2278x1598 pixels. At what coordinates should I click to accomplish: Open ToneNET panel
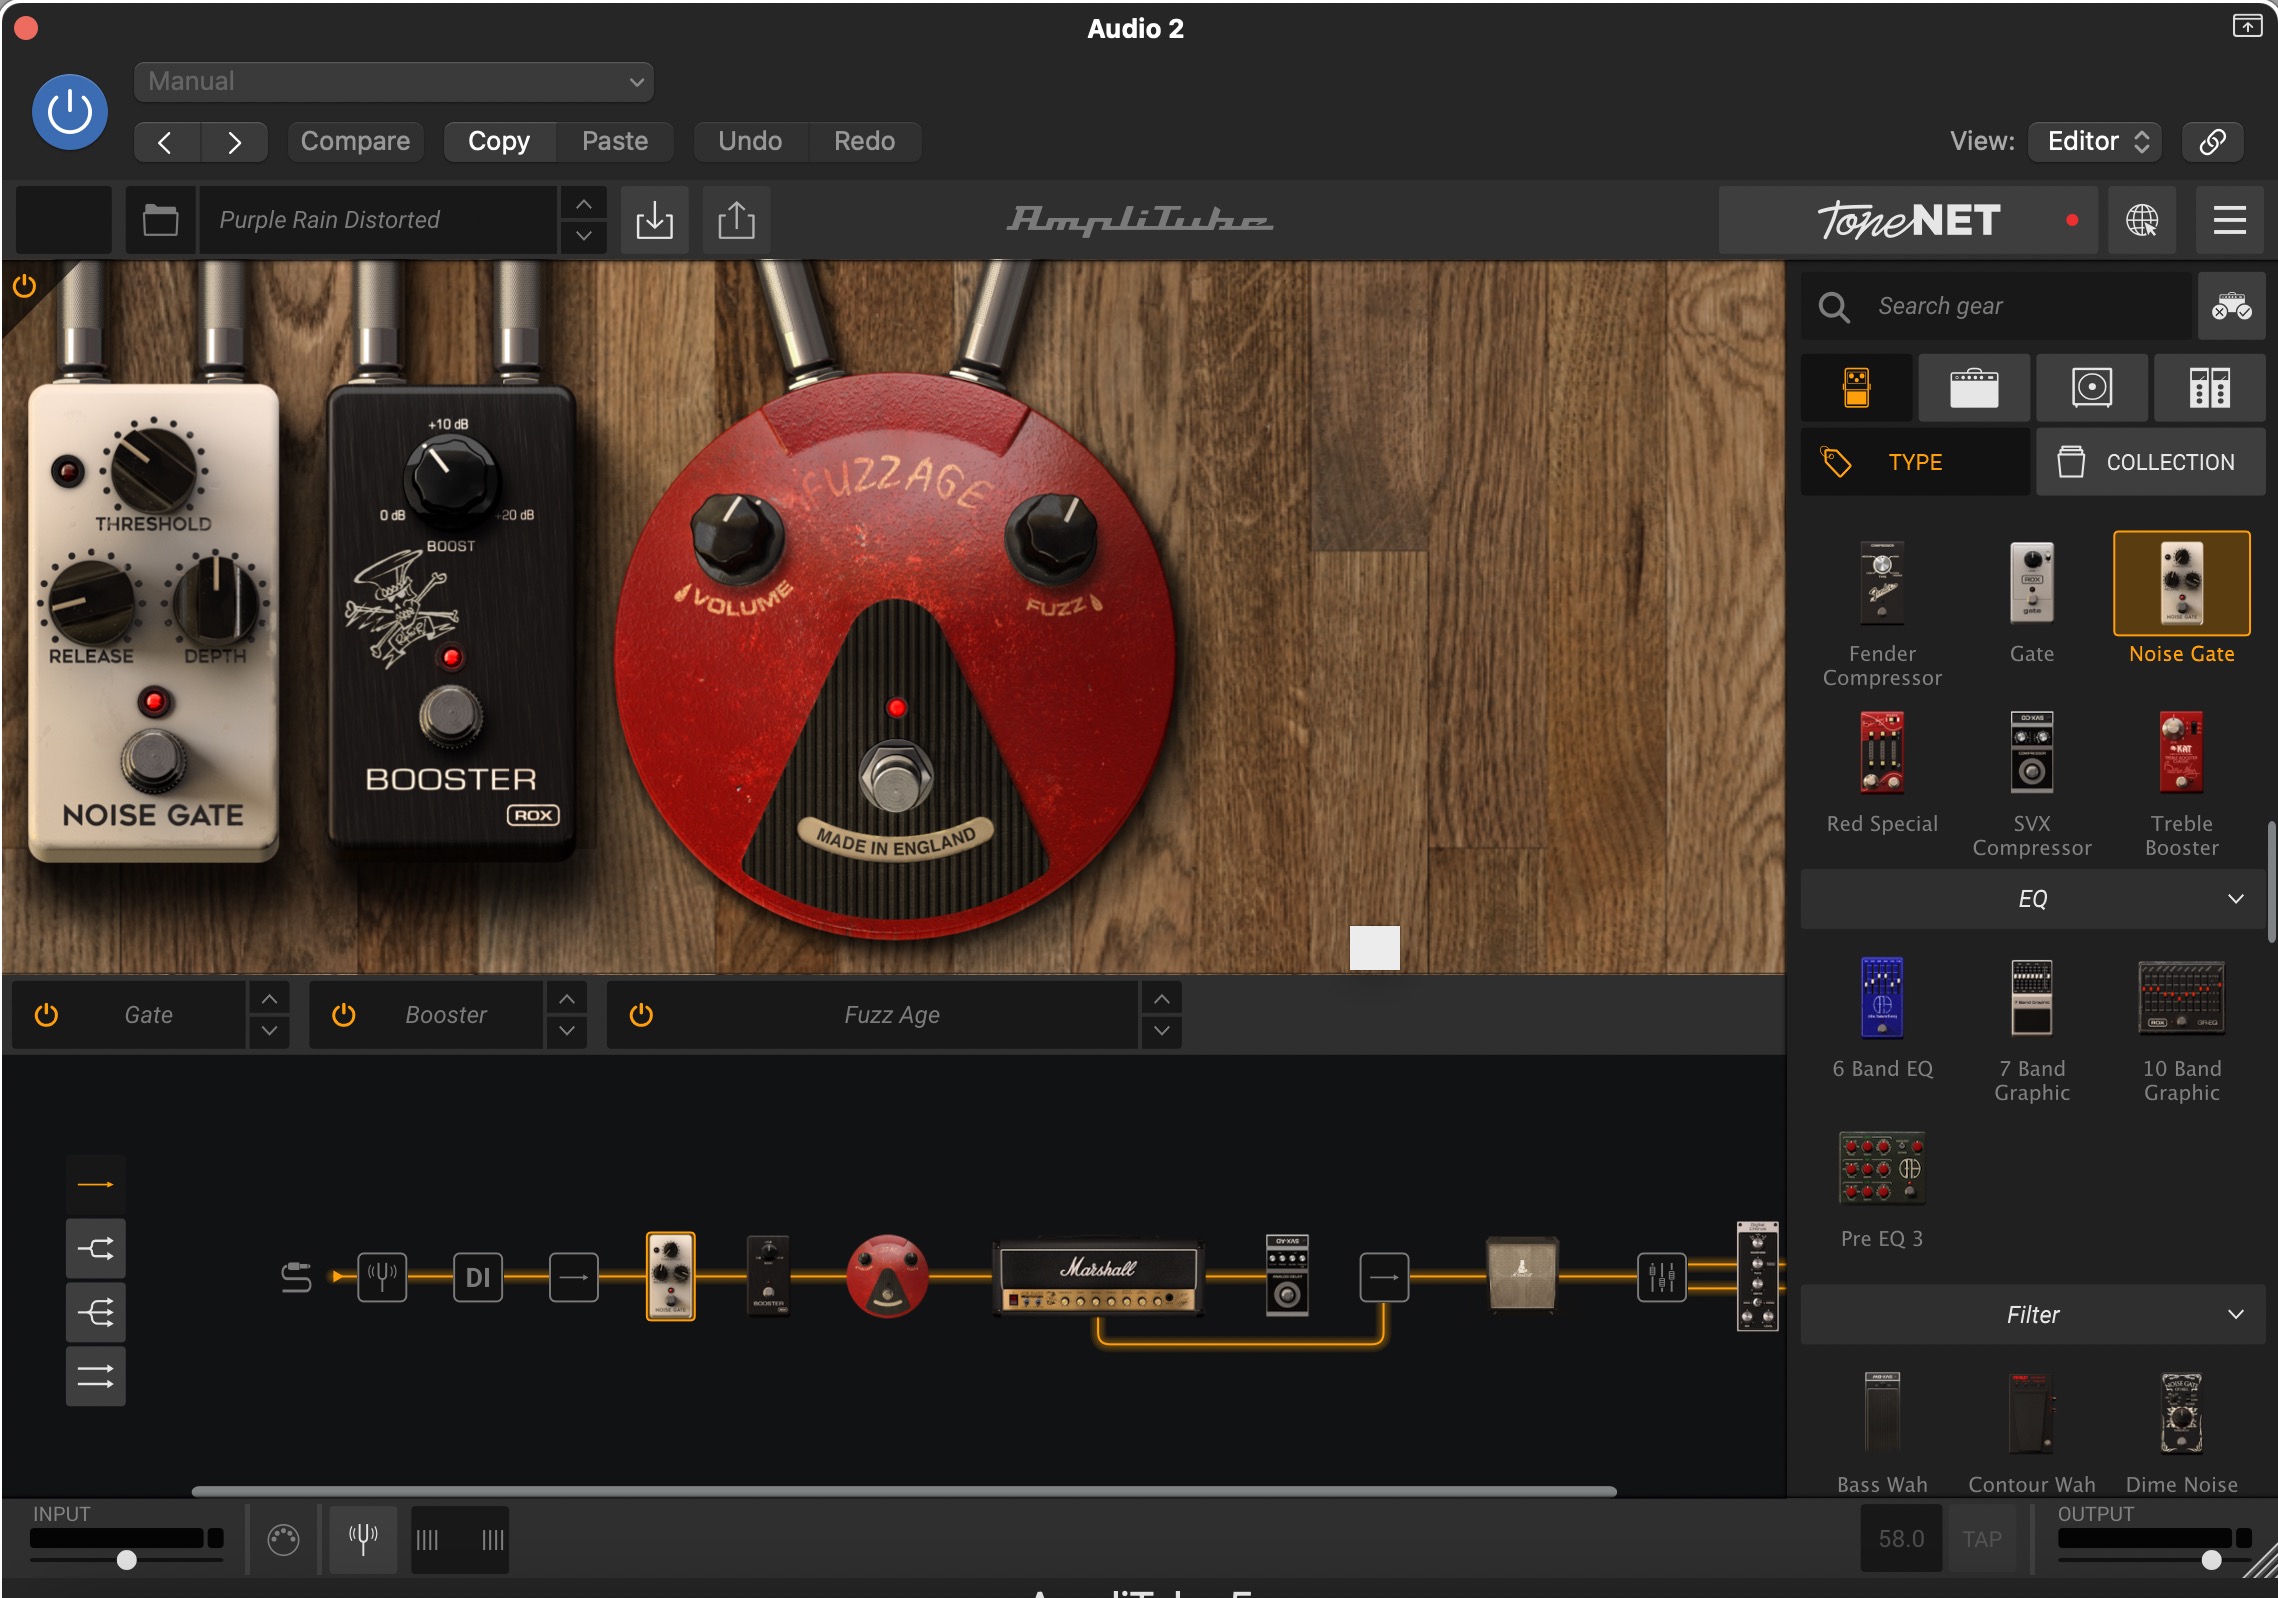pos(1908,220)
